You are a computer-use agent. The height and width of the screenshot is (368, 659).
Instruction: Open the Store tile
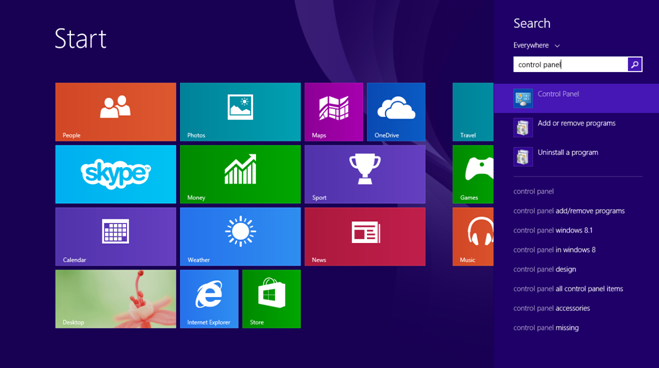(x=272, y=299)
